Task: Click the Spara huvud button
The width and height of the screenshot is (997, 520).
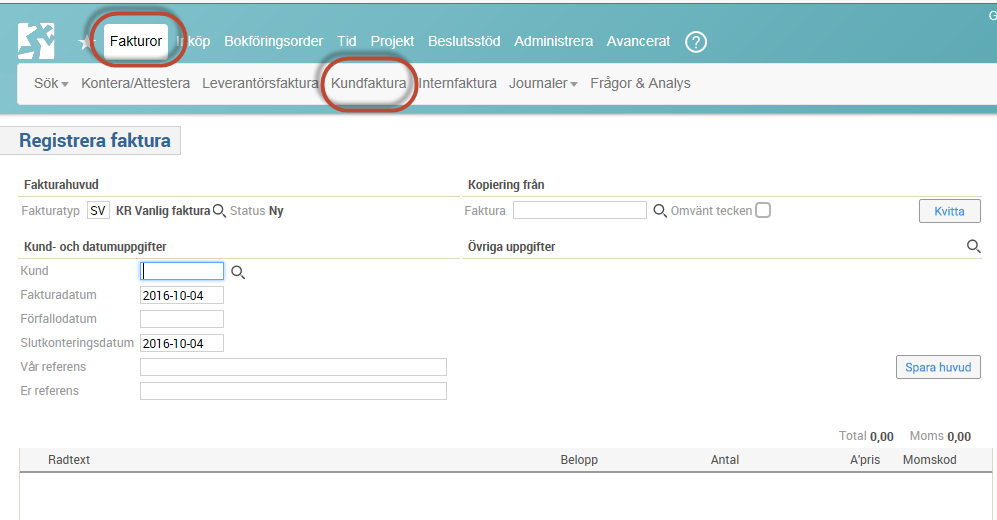Action: pos(938,367)
